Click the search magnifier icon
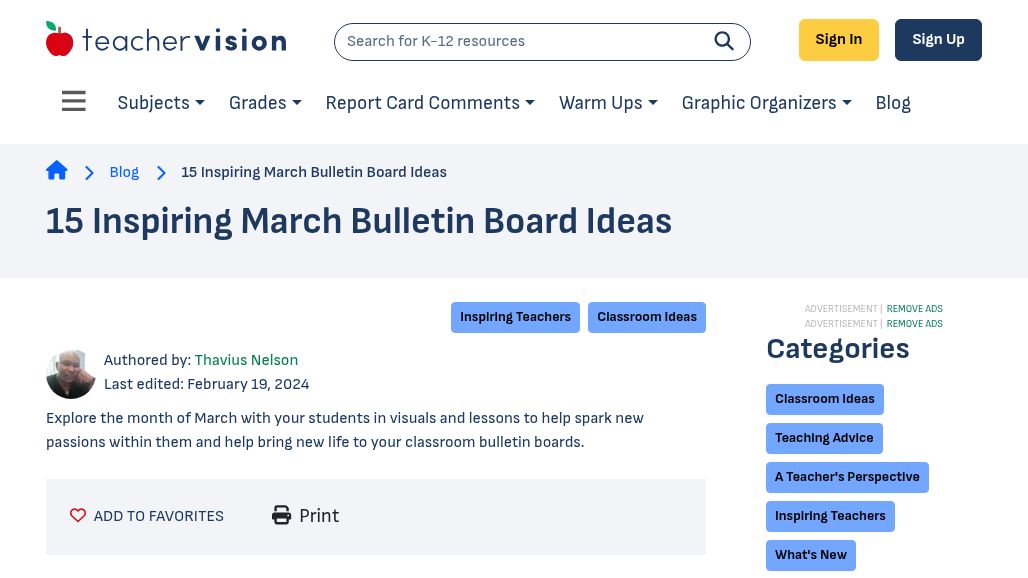The width and height of the screenshot is (1028, 578). tap(724, 41)
